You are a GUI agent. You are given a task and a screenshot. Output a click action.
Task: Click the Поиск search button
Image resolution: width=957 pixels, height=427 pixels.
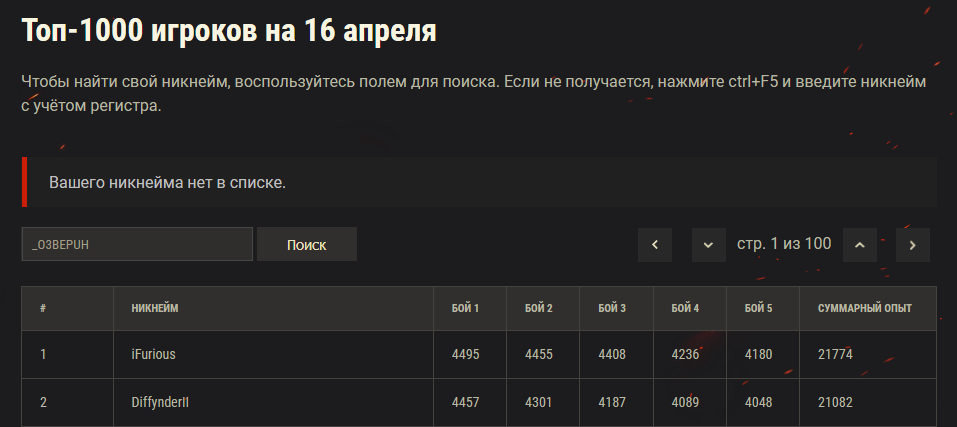307,245
